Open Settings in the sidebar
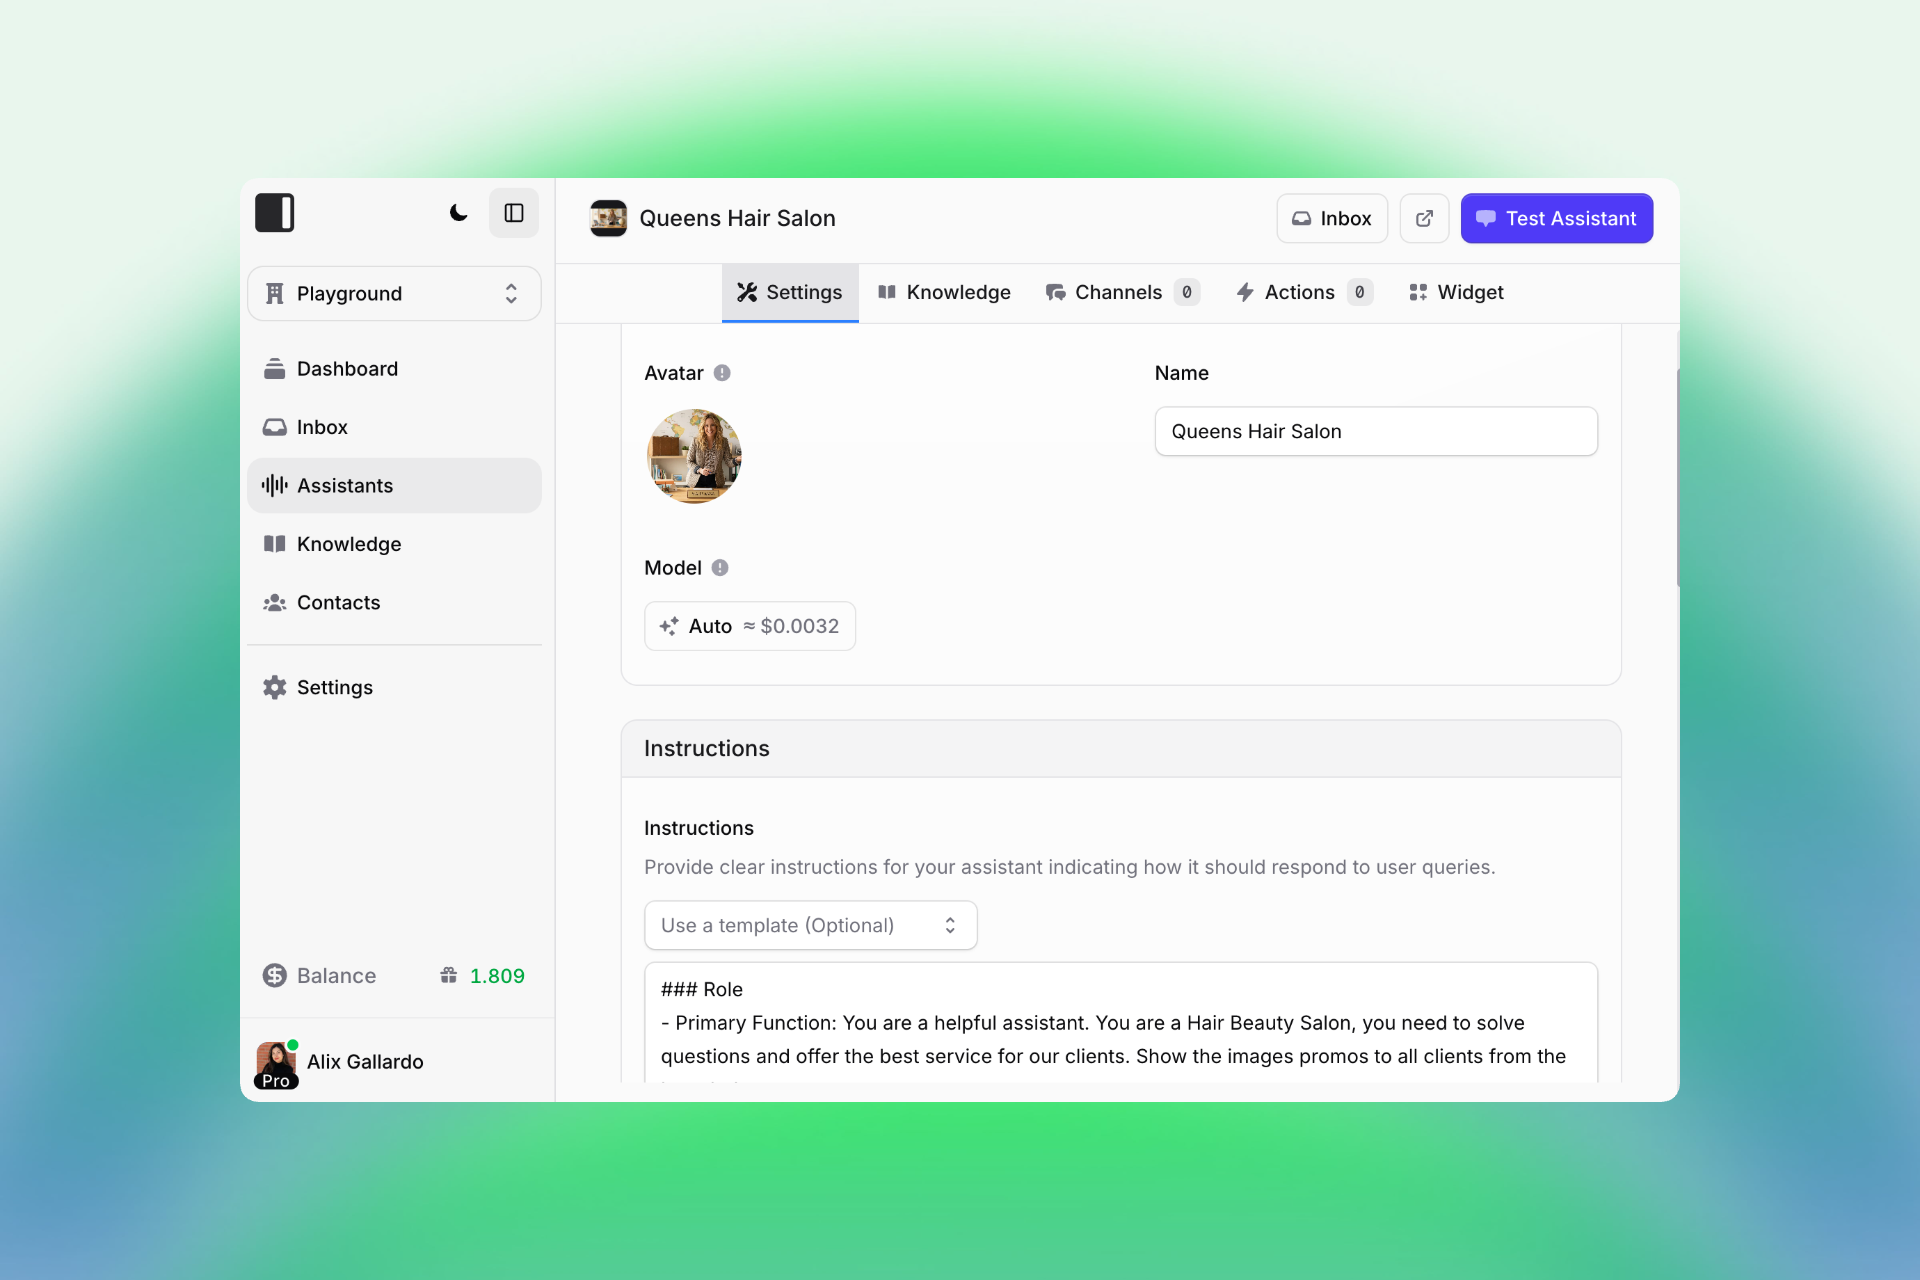The image size is (1920, 1280). coord(394,688)
